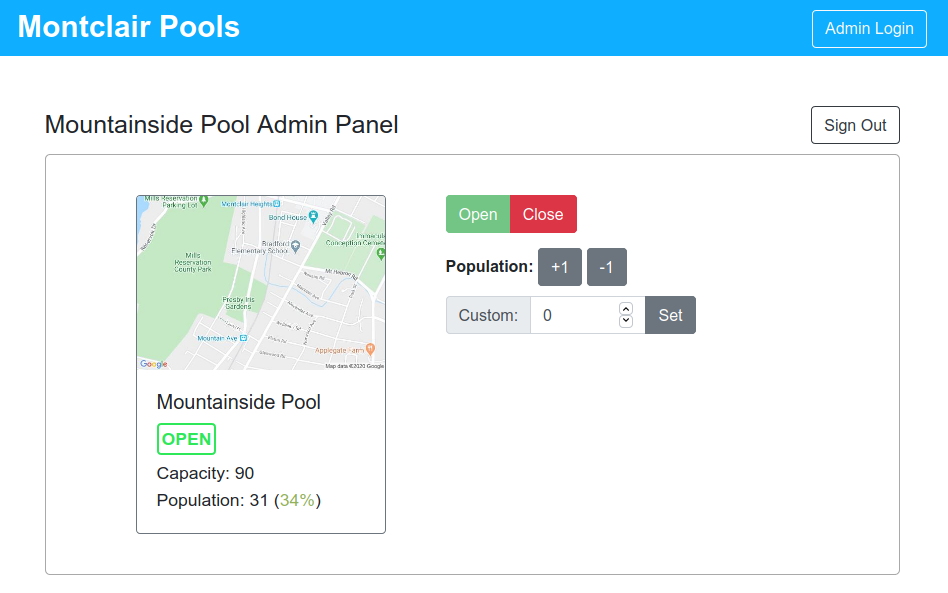Click the Mills Reservation Parking Lot pin

(x=204, y=200)
